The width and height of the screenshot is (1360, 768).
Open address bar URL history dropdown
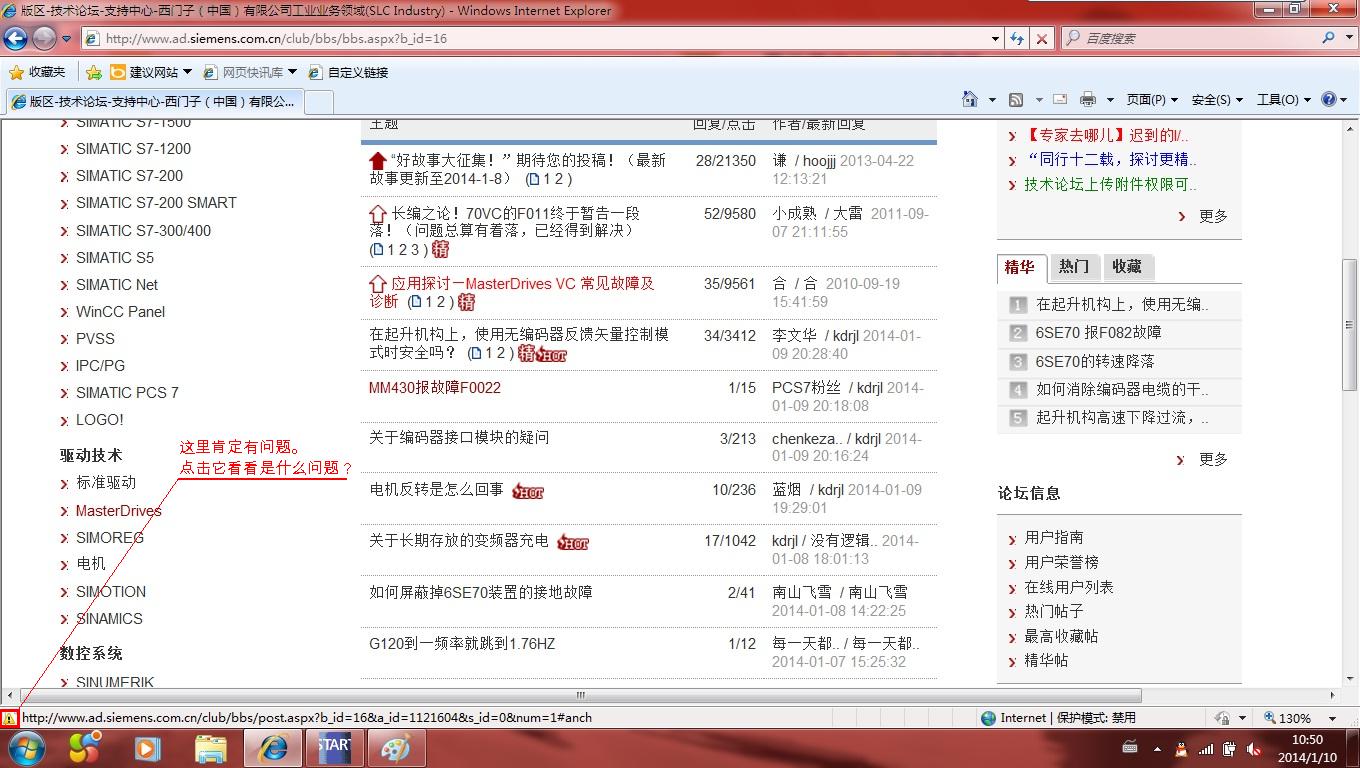tap(995, 38)
